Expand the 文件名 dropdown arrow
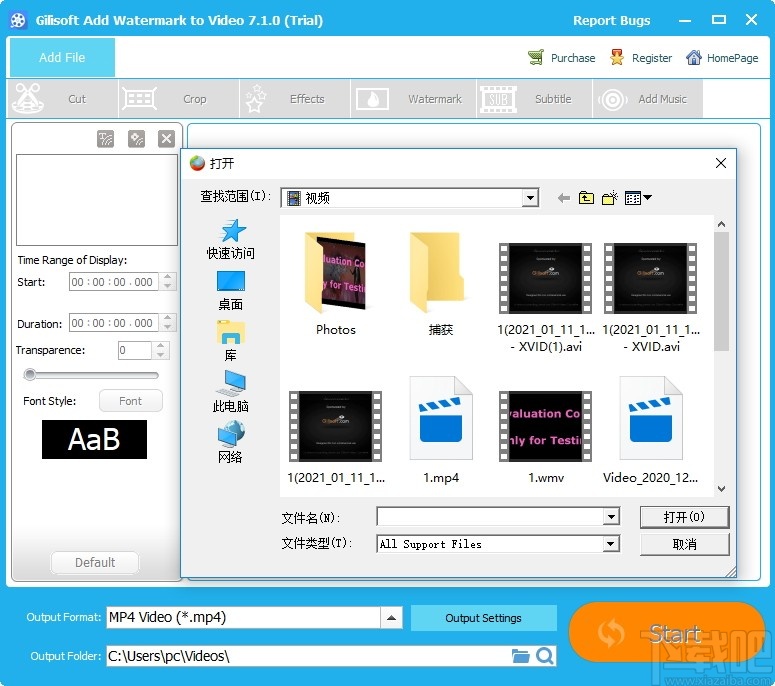The width and height of the screenshot is (775, 686). pos(611,517)
